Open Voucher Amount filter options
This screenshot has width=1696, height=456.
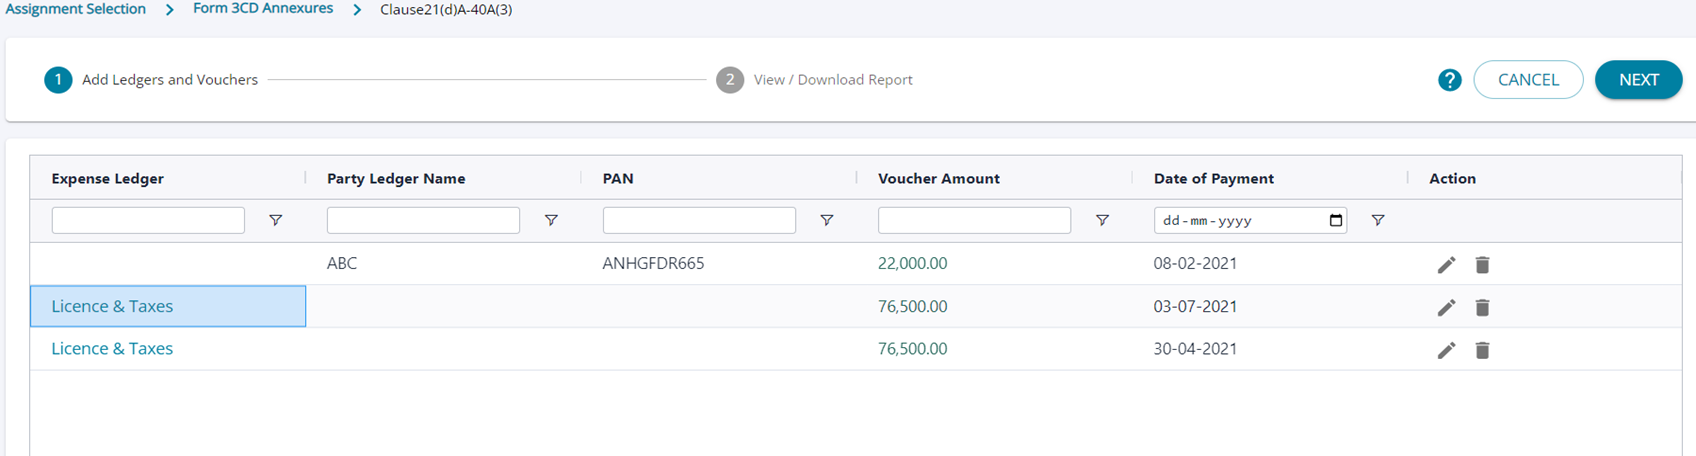tap(1102, 220)
